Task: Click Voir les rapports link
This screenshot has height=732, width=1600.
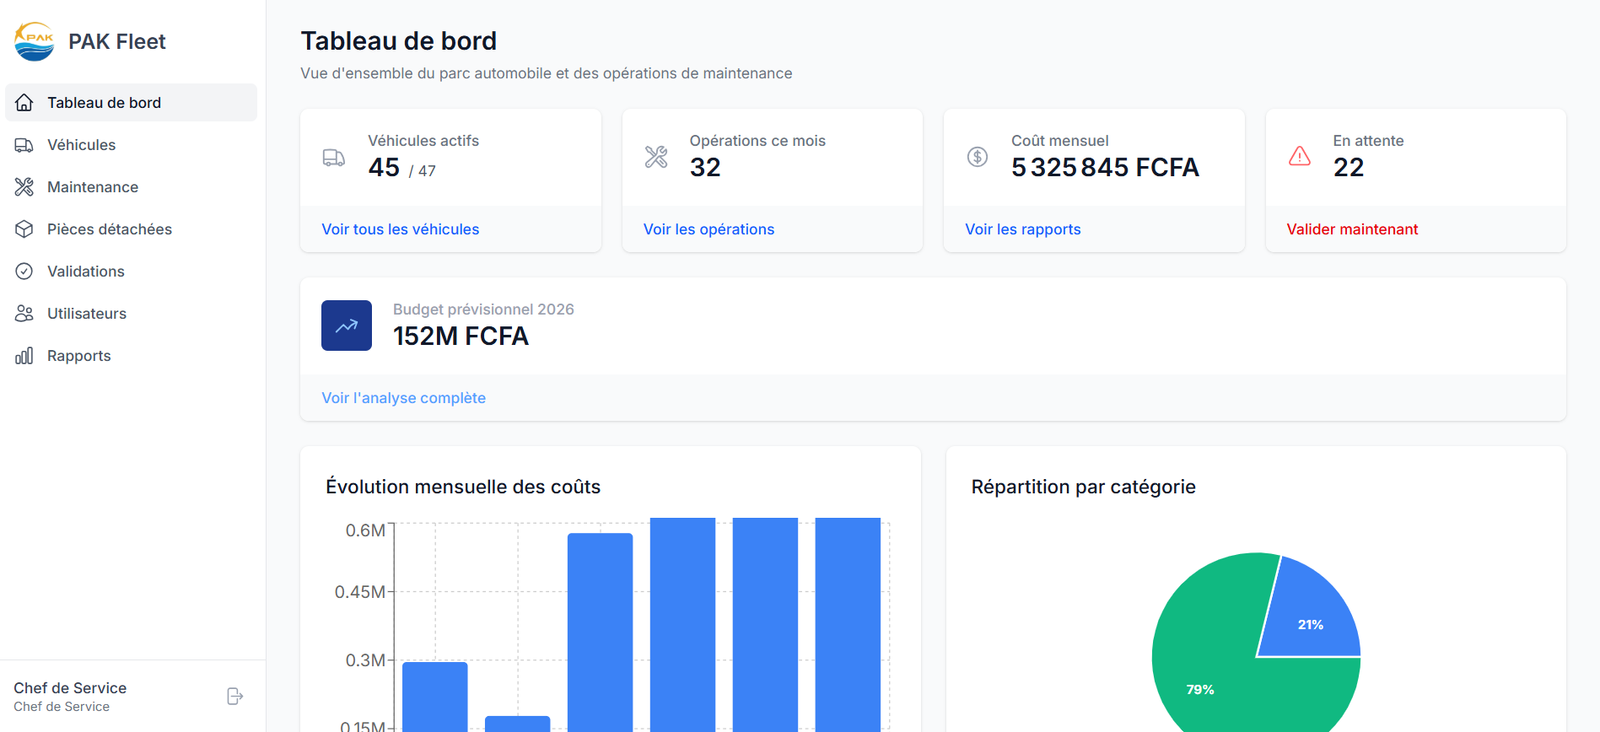Action: 1022,229
